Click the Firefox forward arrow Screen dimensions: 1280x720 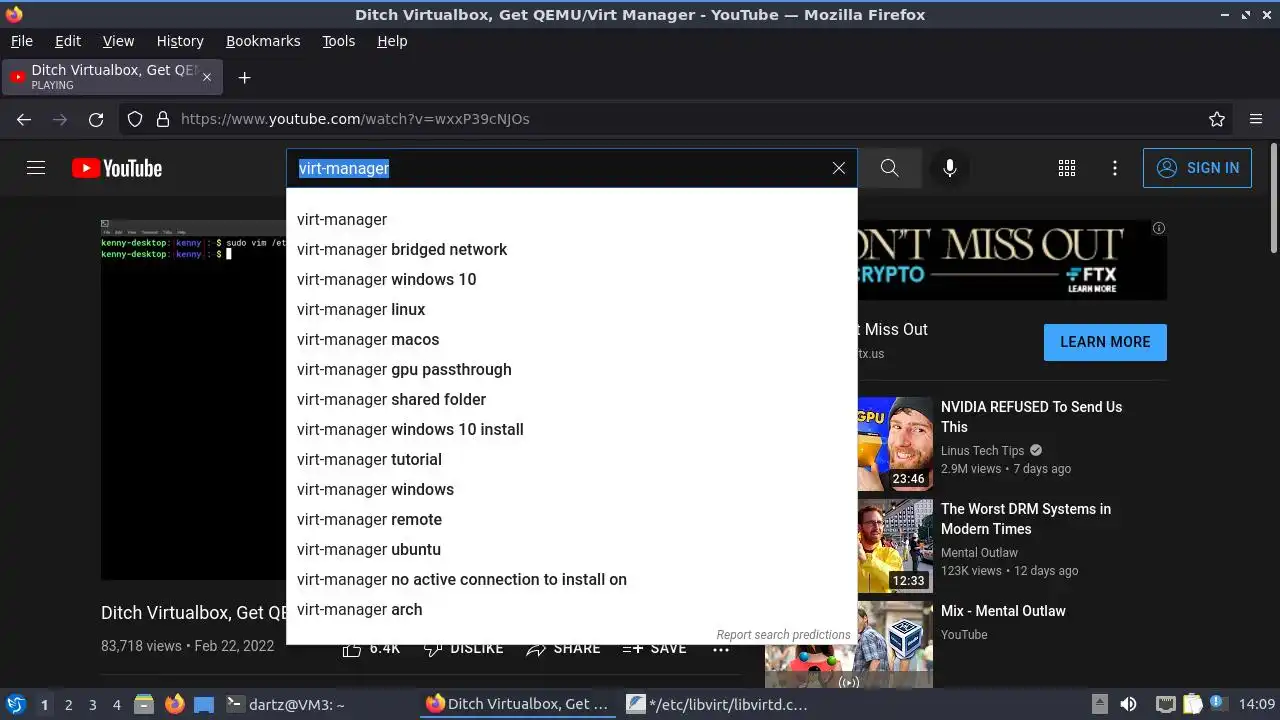(60, 119)
